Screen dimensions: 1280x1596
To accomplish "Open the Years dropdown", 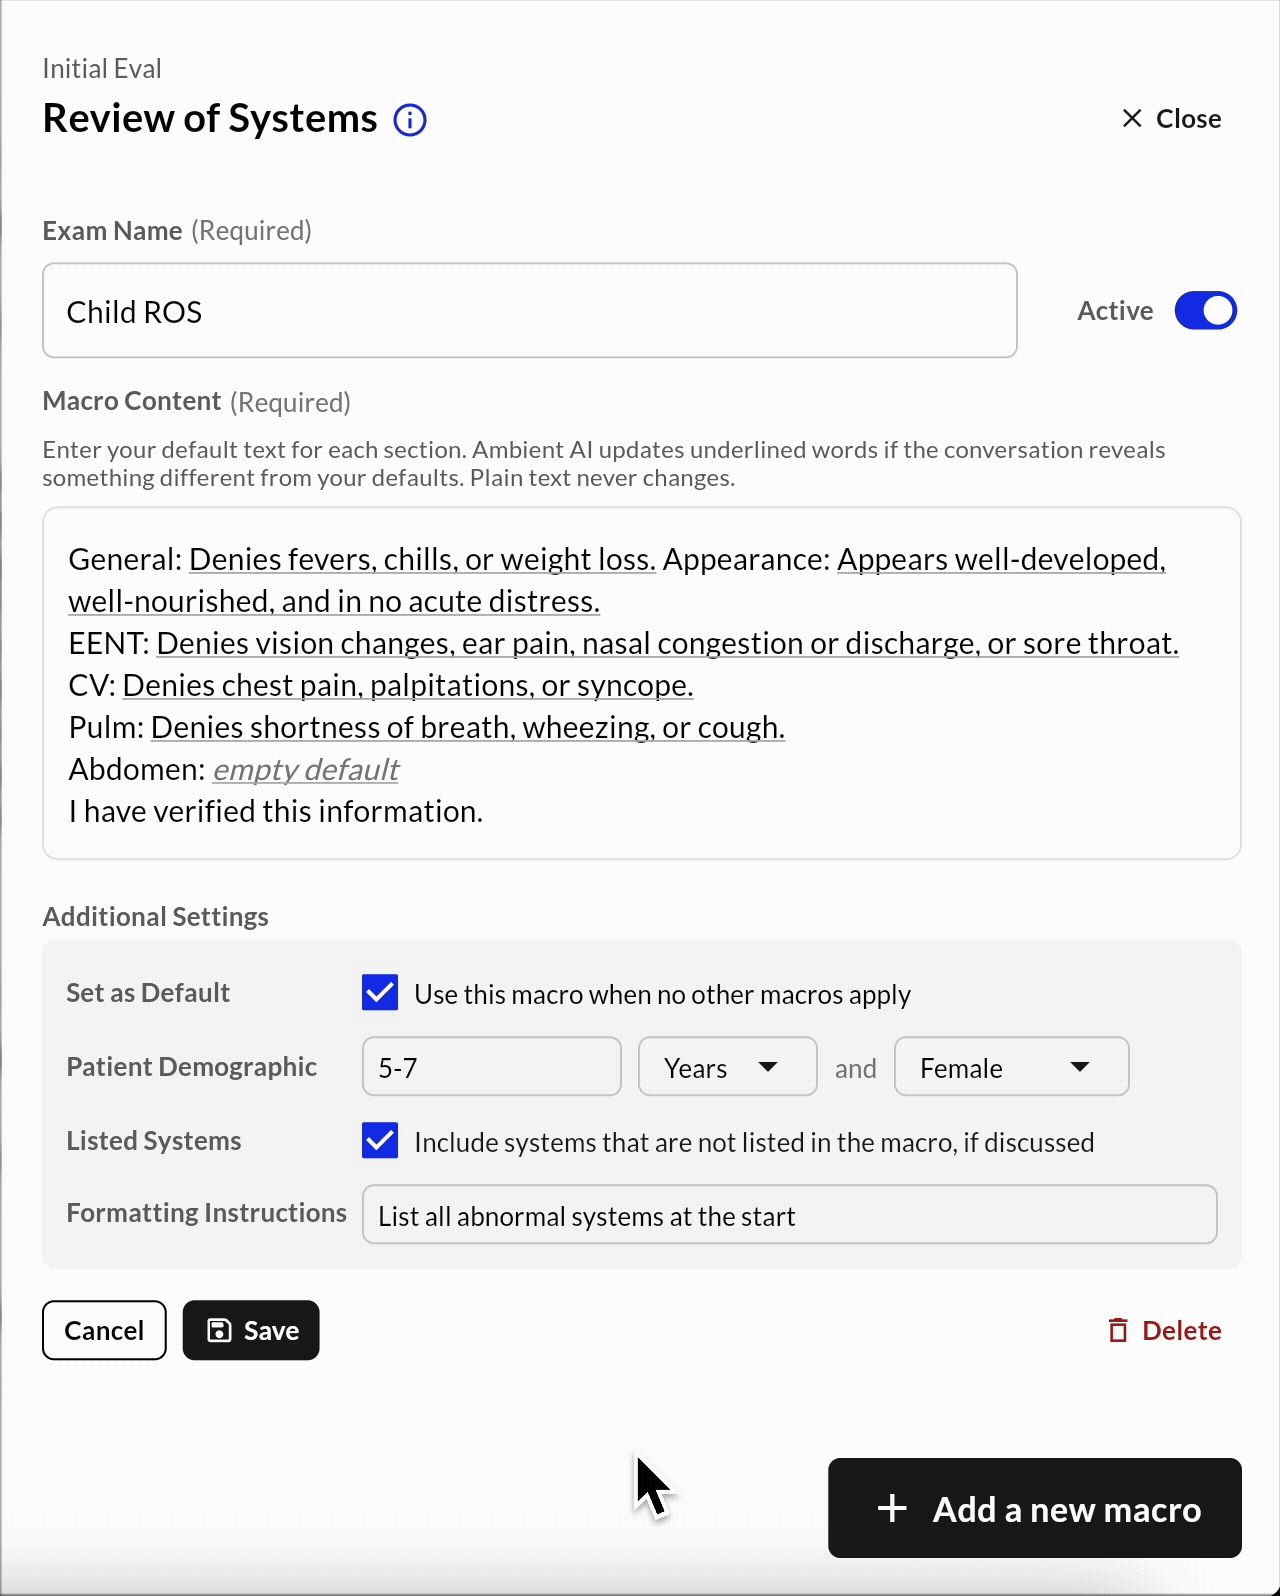I will pos(727,1066).
